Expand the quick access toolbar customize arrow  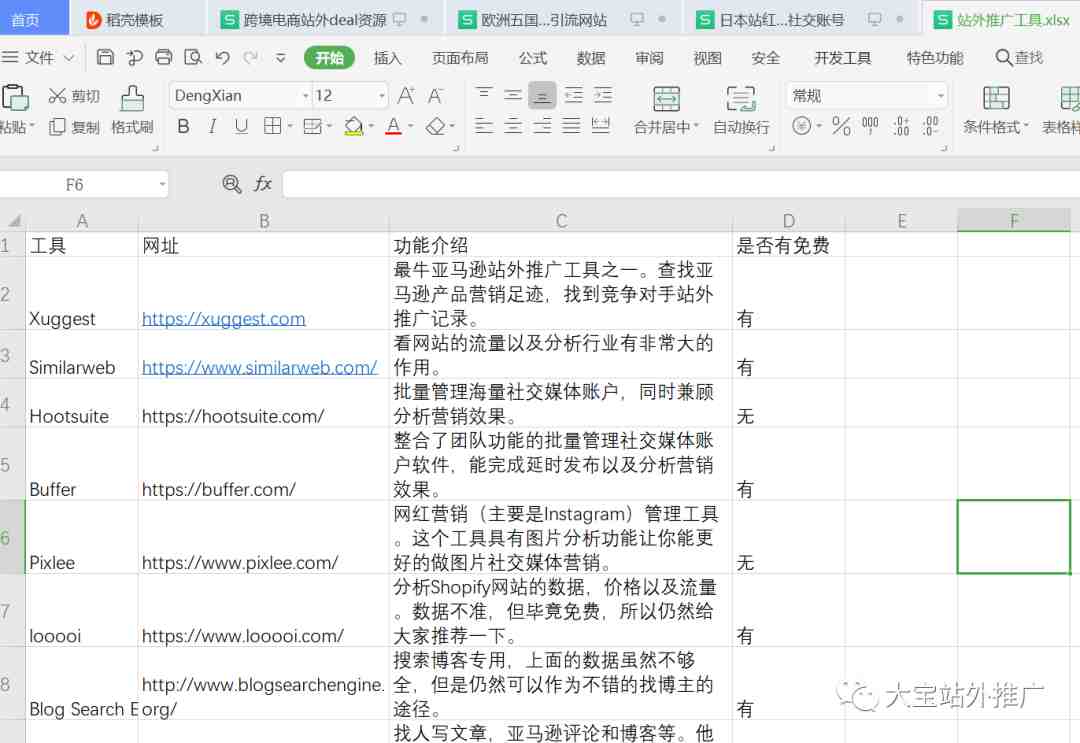pos(280,58)
